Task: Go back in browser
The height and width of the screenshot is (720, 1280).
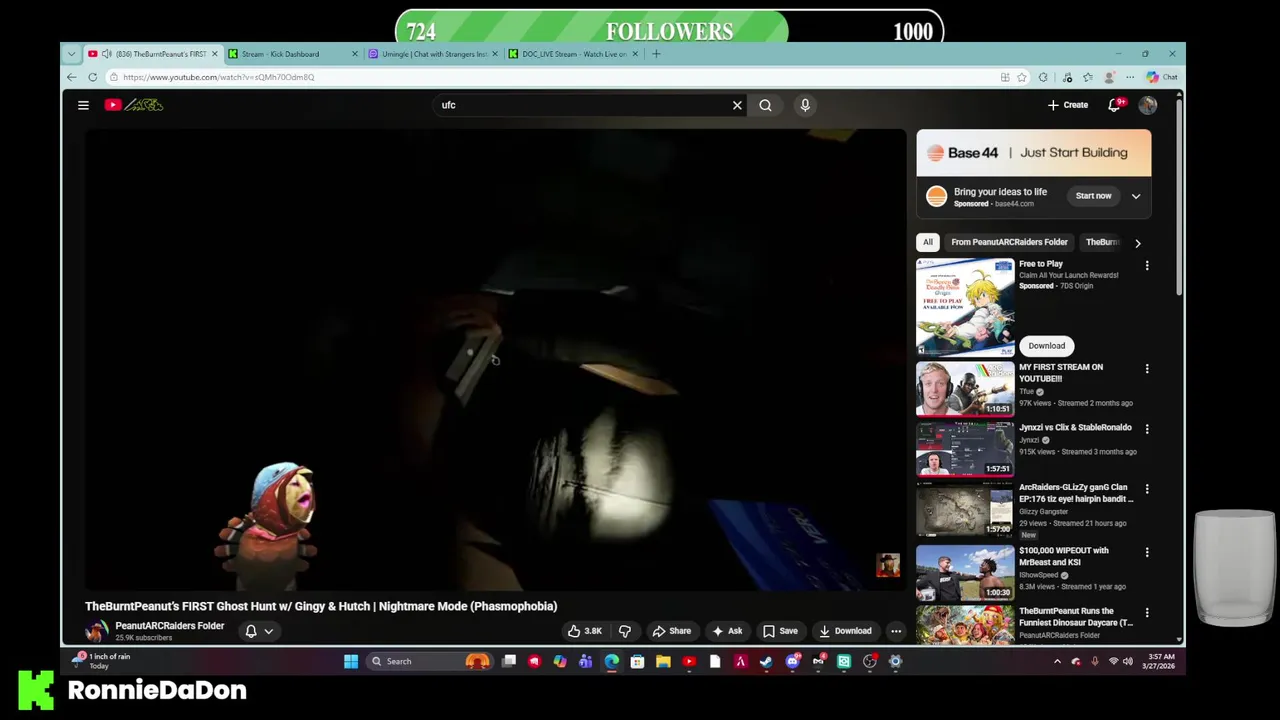Action: [x=72, y=77]
